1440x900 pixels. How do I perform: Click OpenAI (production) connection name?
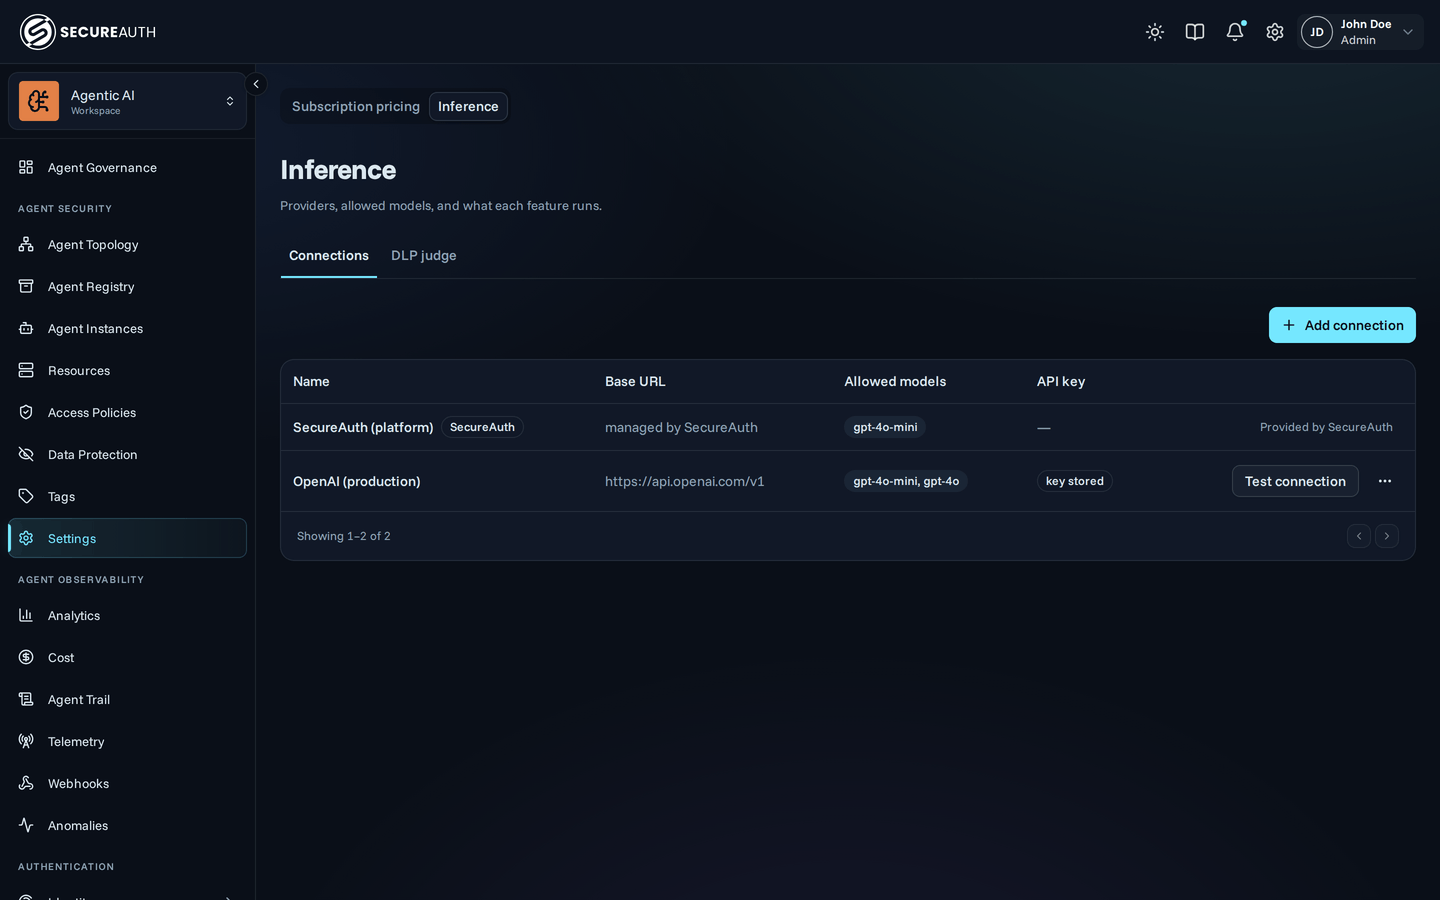point(357,481)
